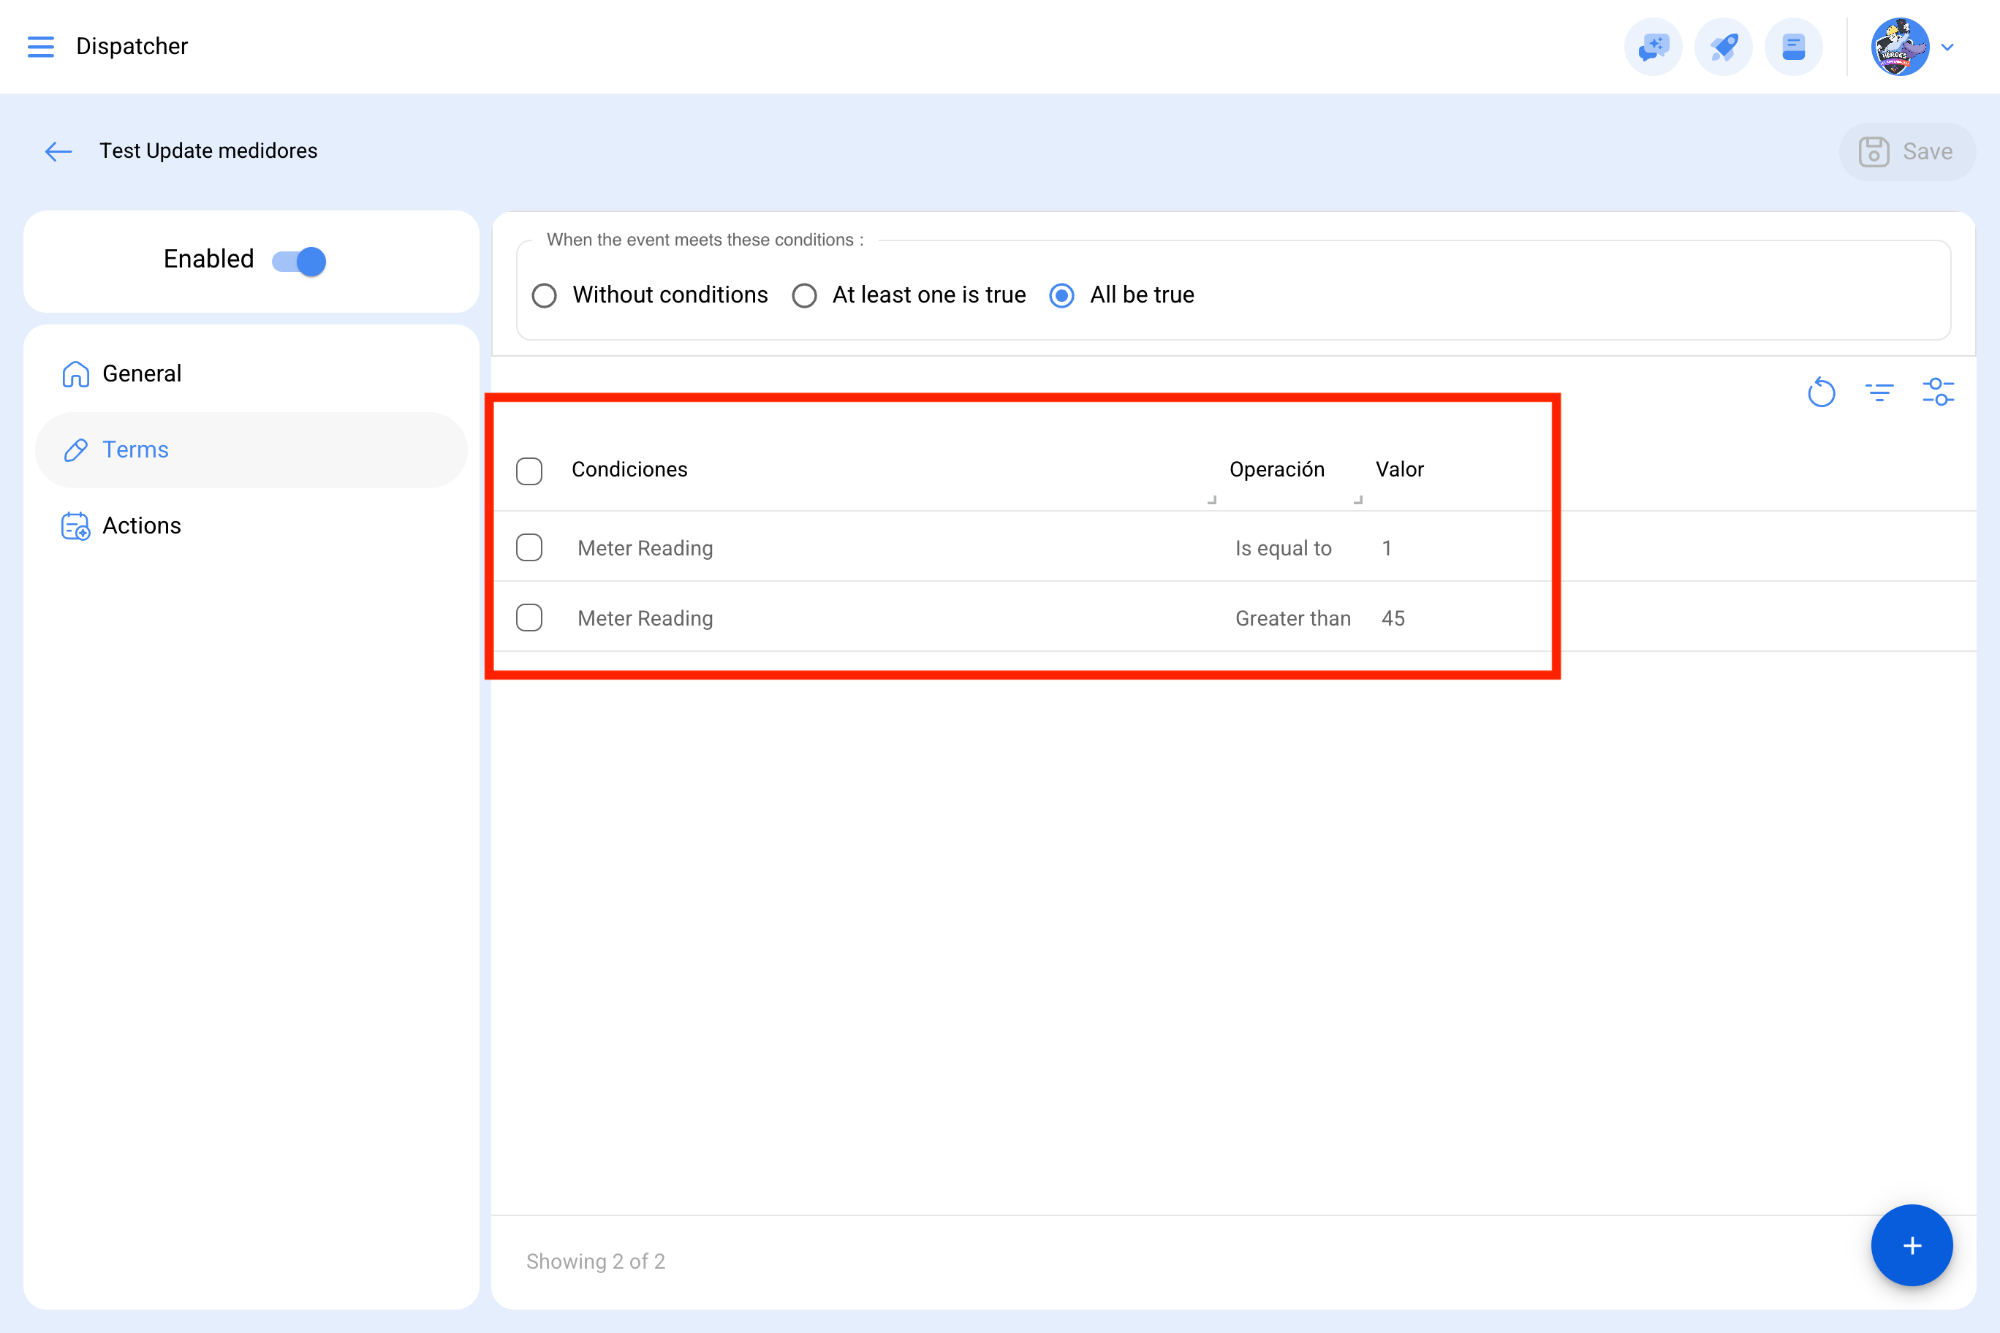Viewport: 2000px width, 1333px height.
Task: Check the select-all Condiciones checkbox
Action: [x=529, y=471]
